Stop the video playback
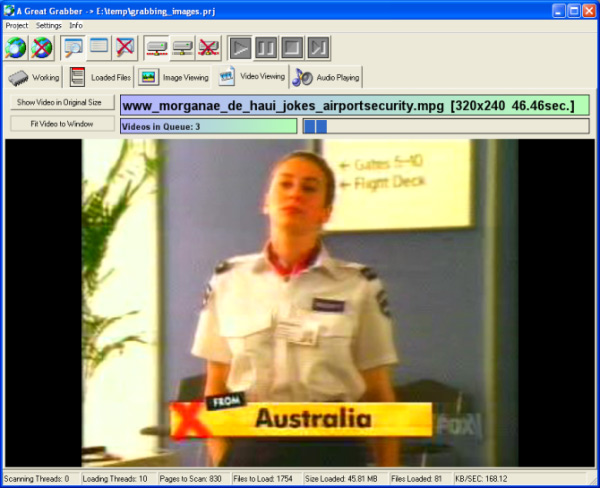Screen dimensions: 600x488 tap(291, 47)
